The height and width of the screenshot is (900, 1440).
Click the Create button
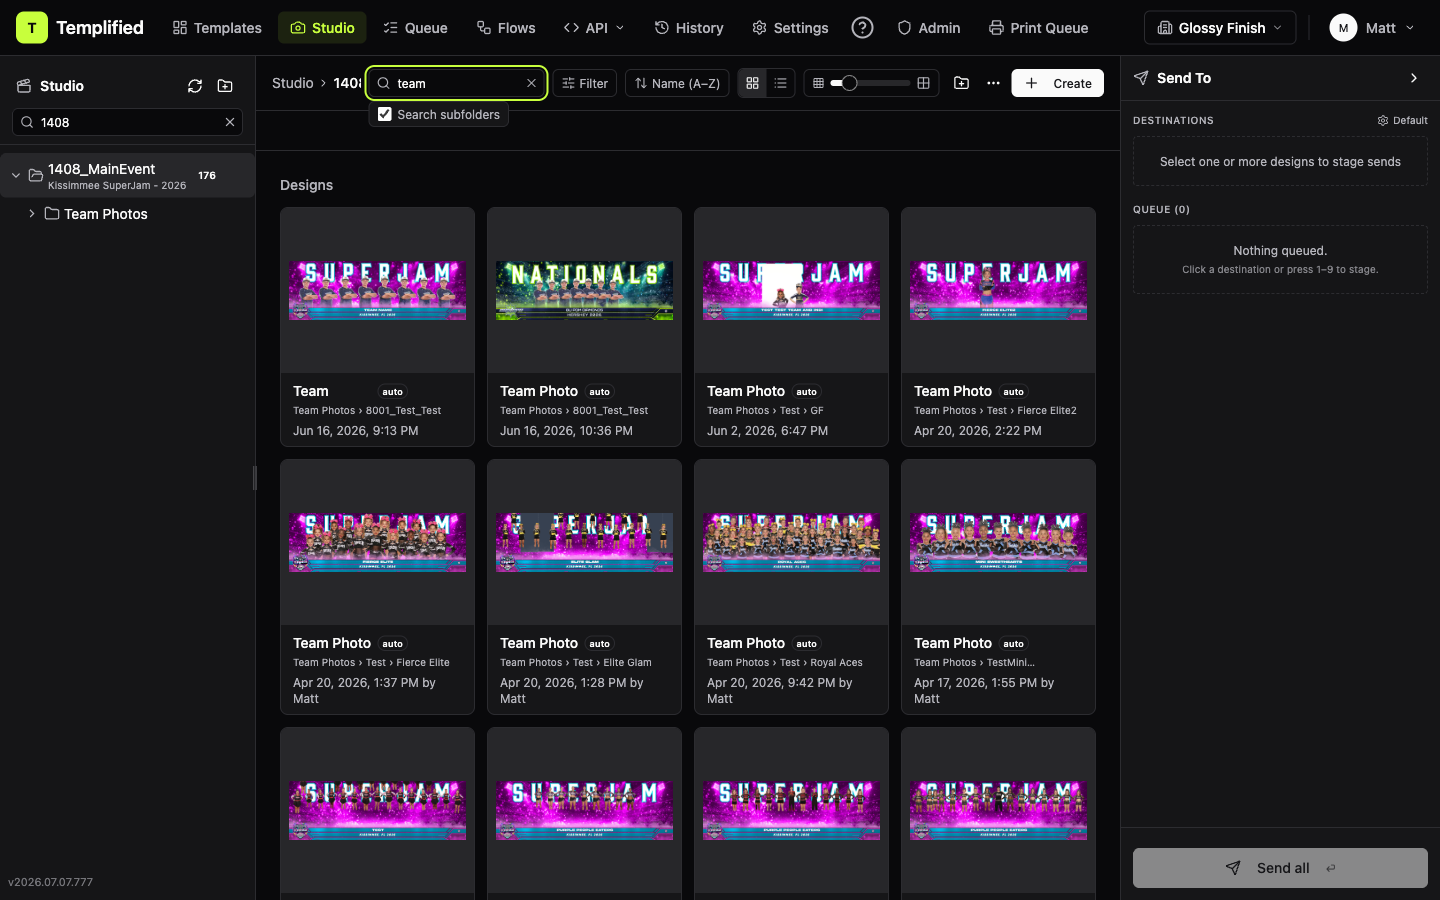tap(1057, 83)
